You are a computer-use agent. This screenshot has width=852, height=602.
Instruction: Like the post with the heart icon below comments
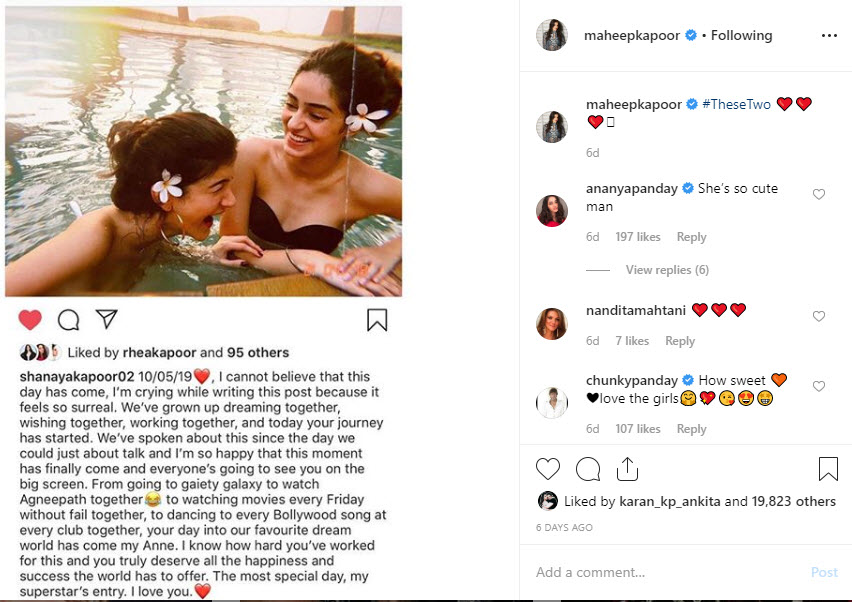[x=548, y=468]
